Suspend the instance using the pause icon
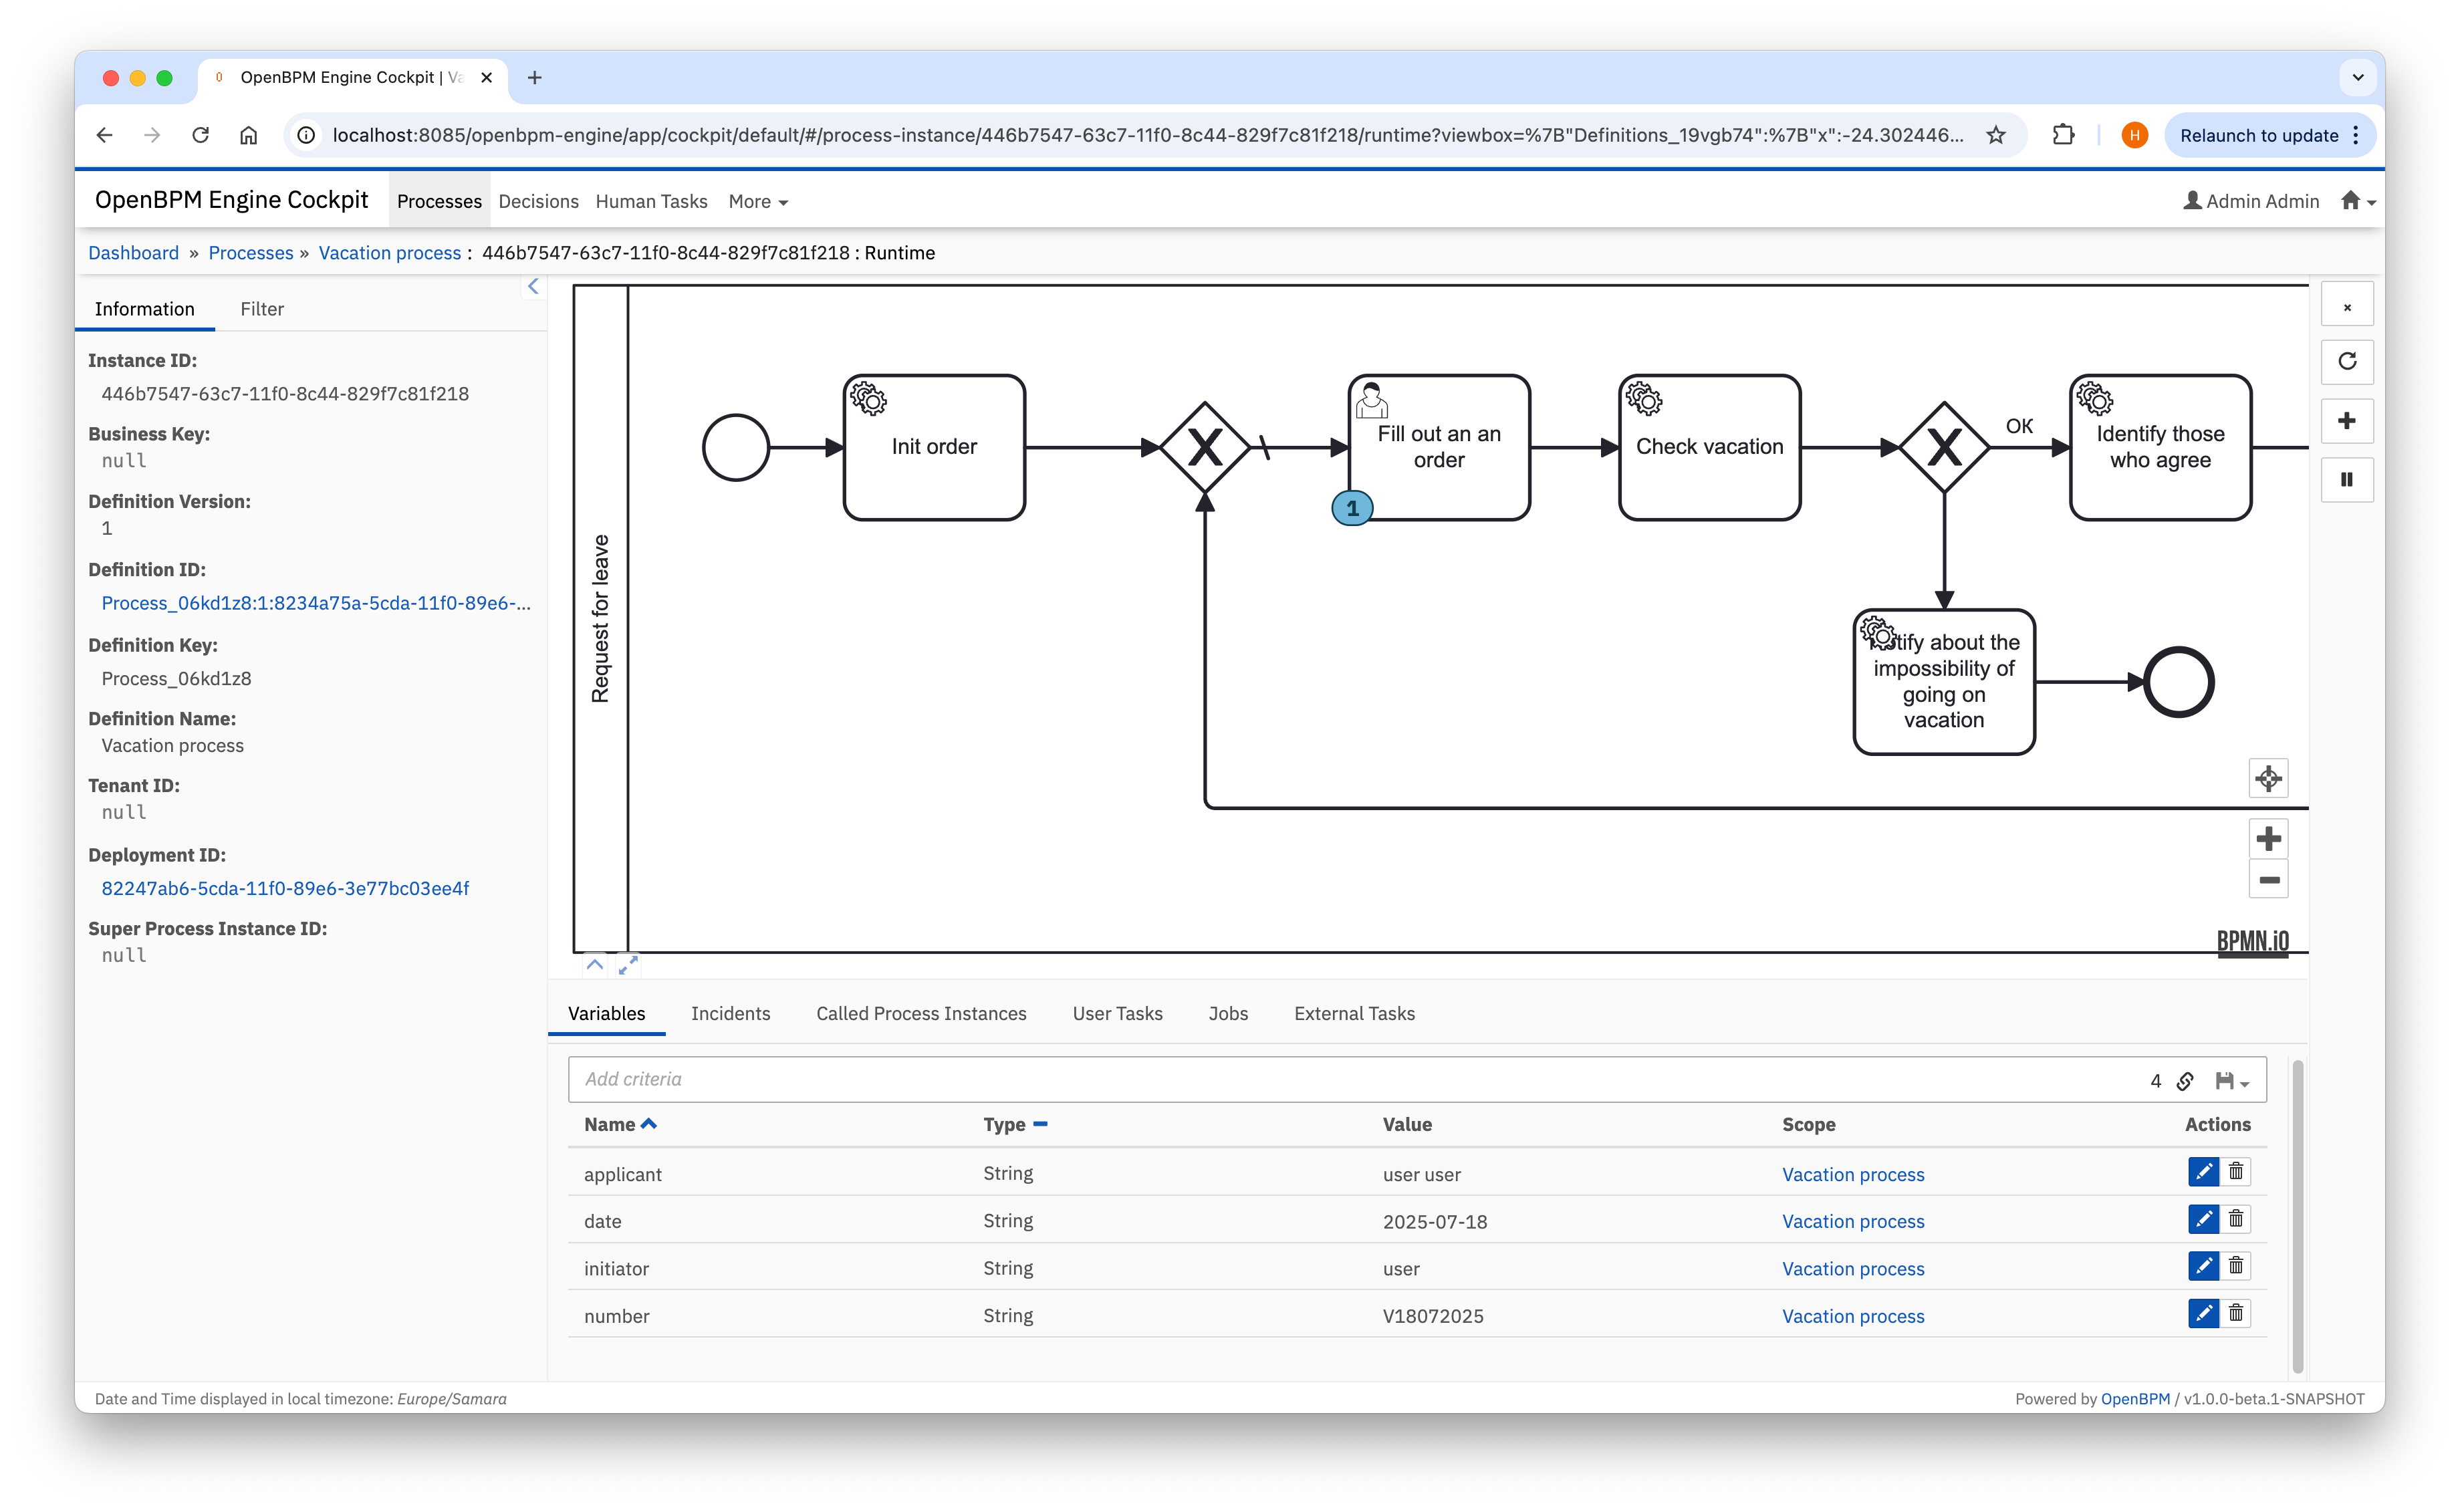This screenshot has height=1512, width=2460. (2348, 480)
